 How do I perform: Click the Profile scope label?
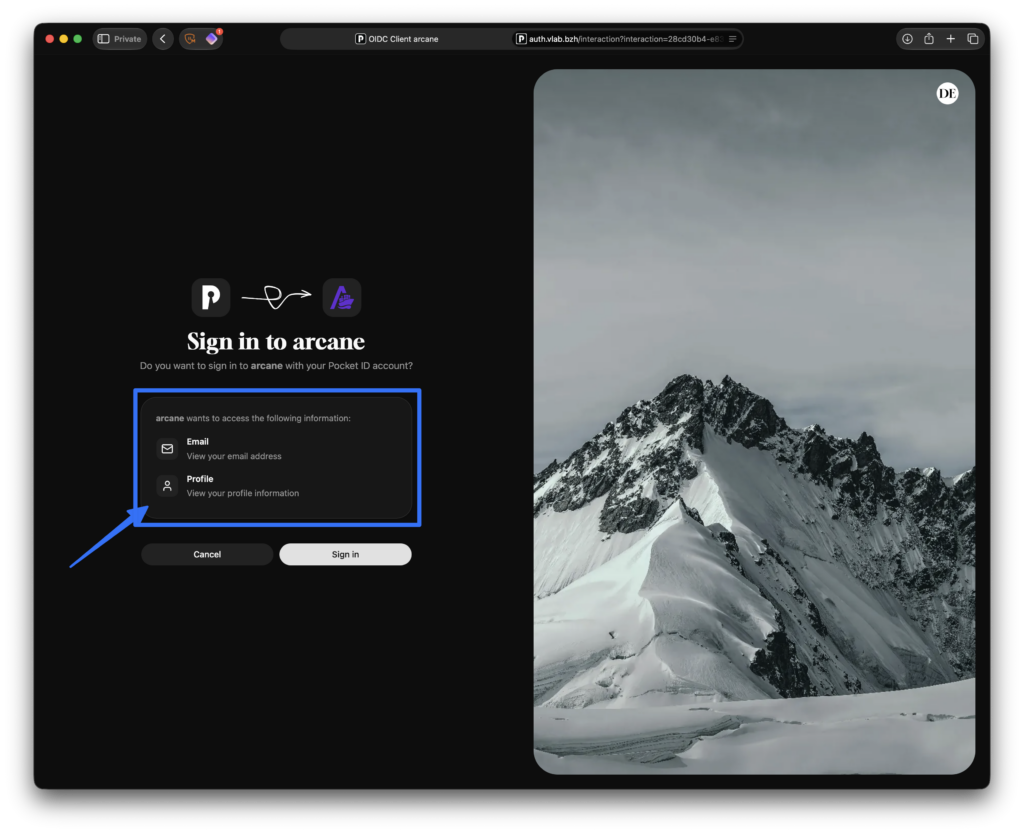[200, 479]
